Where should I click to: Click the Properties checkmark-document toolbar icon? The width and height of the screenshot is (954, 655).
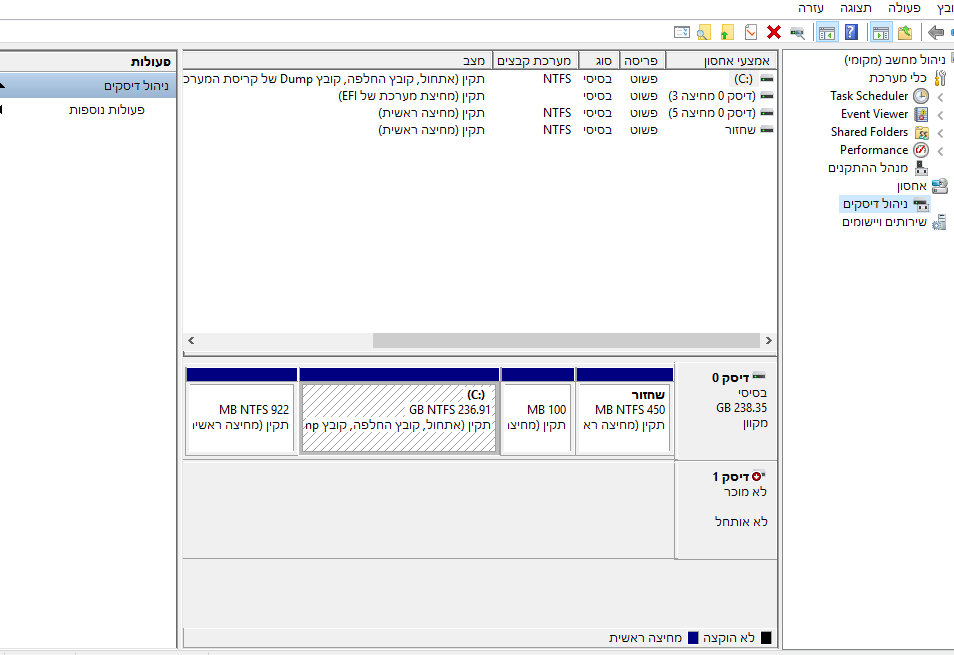tap(751, 32)
